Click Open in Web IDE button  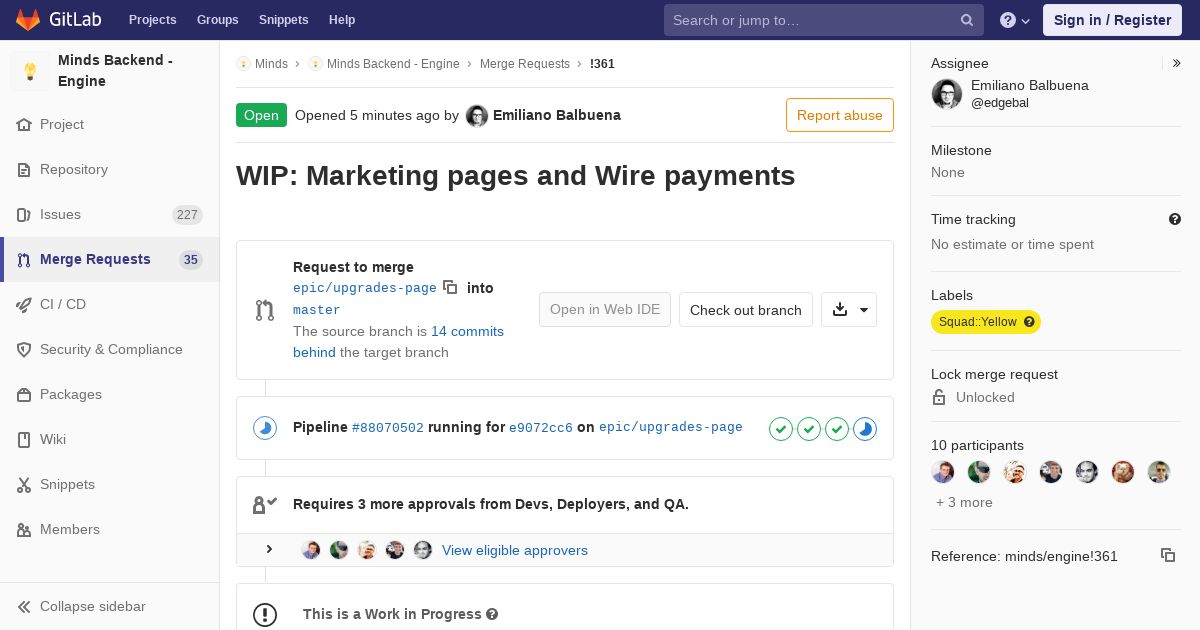click(605, 310)
